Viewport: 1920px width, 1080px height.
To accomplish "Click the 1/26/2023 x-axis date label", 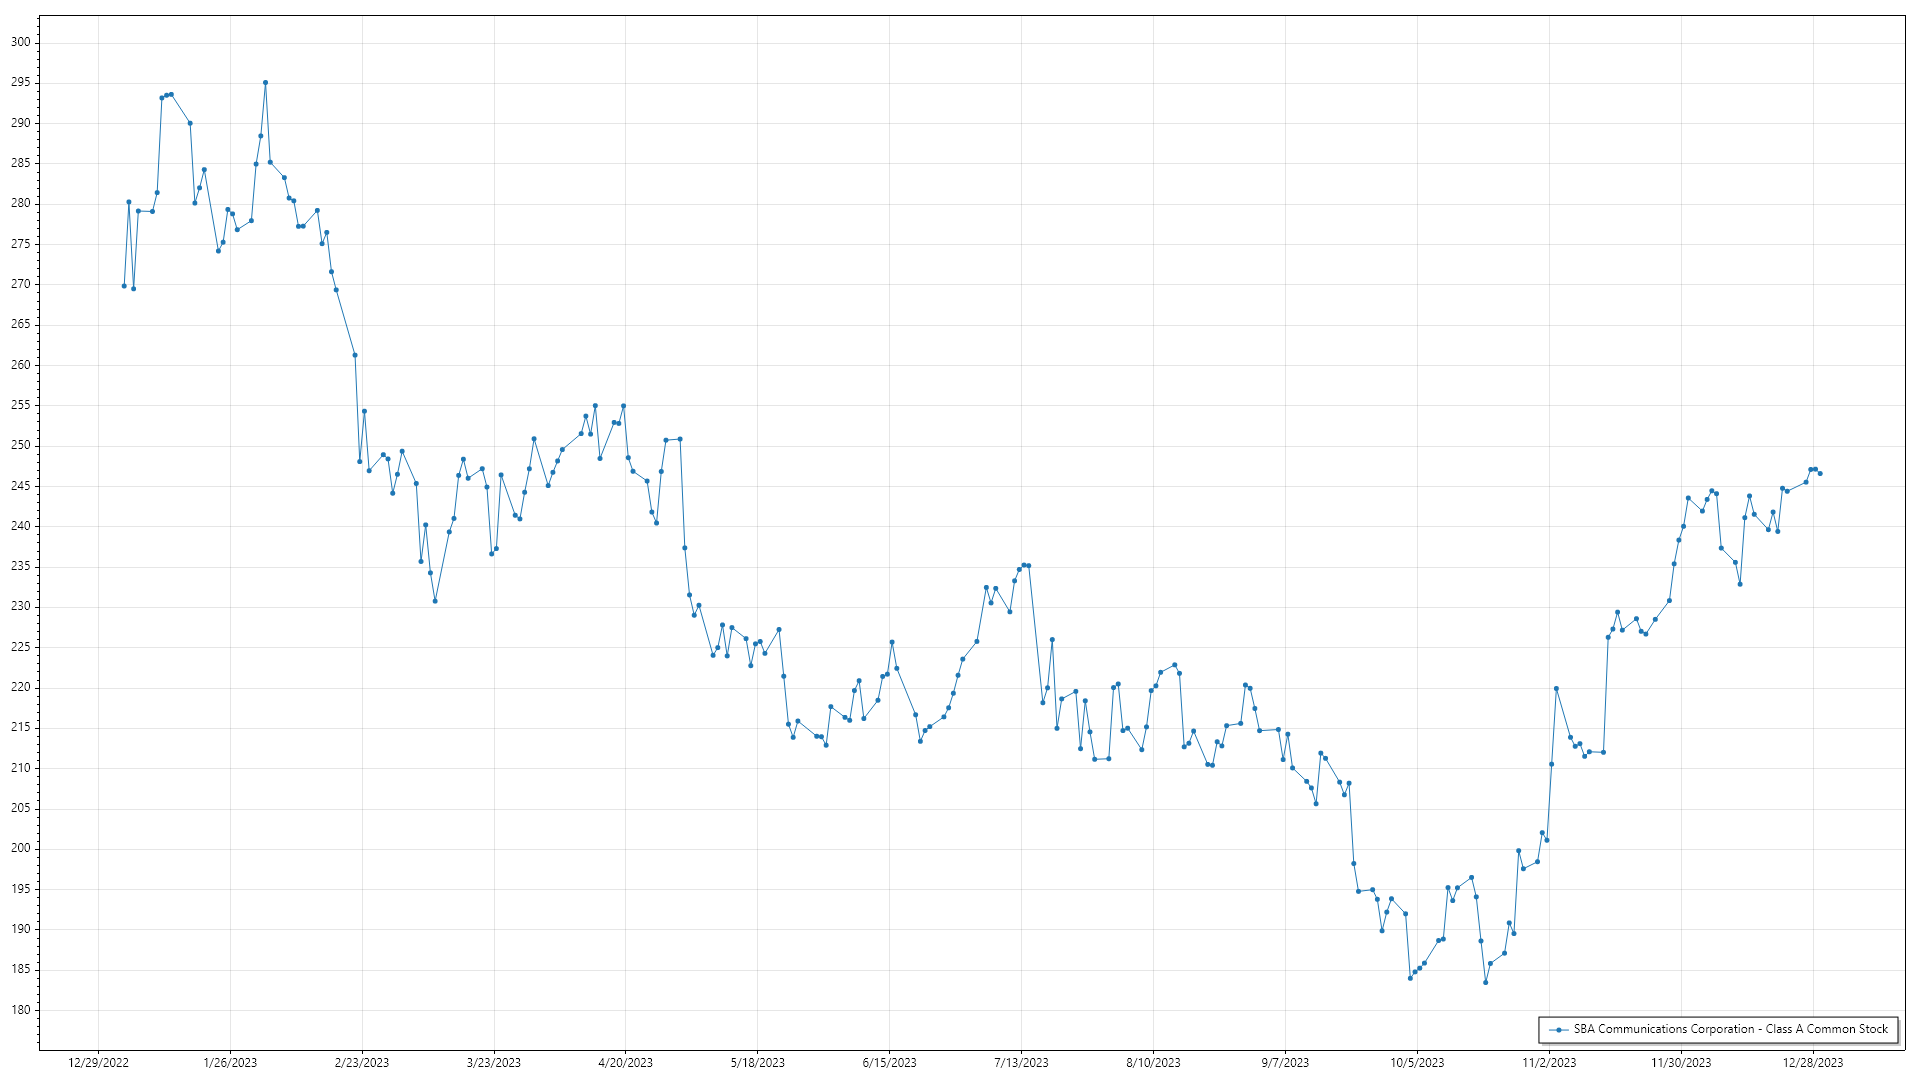I will point(230,1063).
